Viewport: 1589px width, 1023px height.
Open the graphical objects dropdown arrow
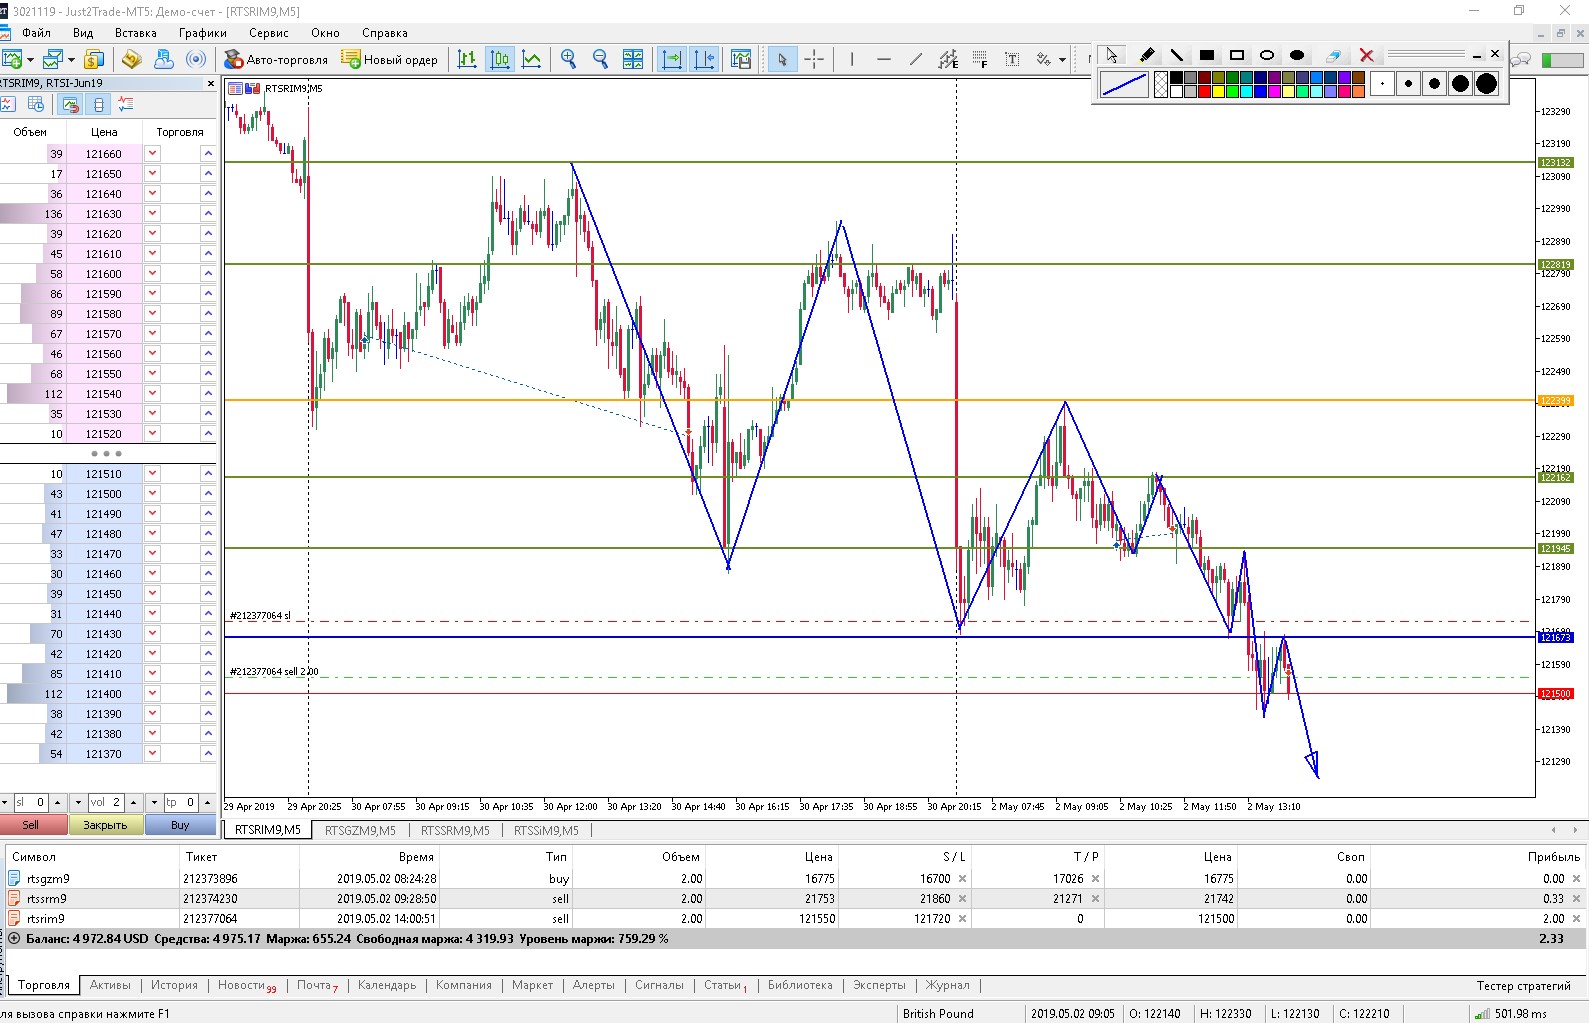point(1062,60)
